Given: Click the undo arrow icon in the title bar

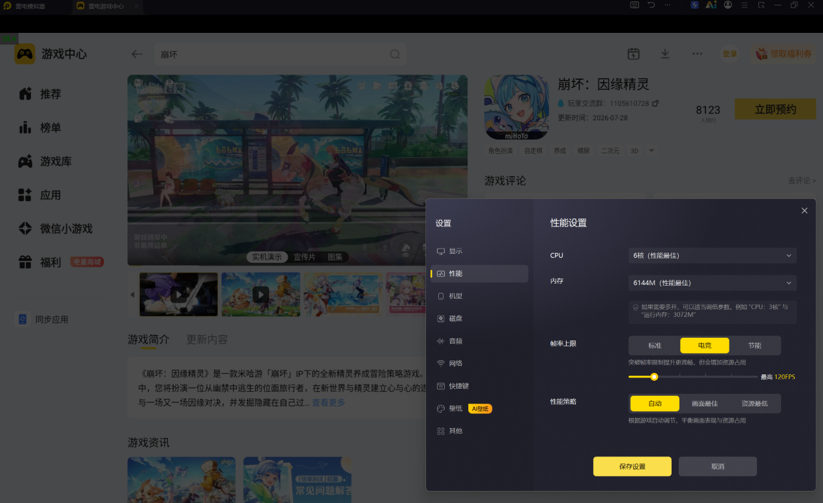Looking at the screenshot, I should tap(651, 5).
